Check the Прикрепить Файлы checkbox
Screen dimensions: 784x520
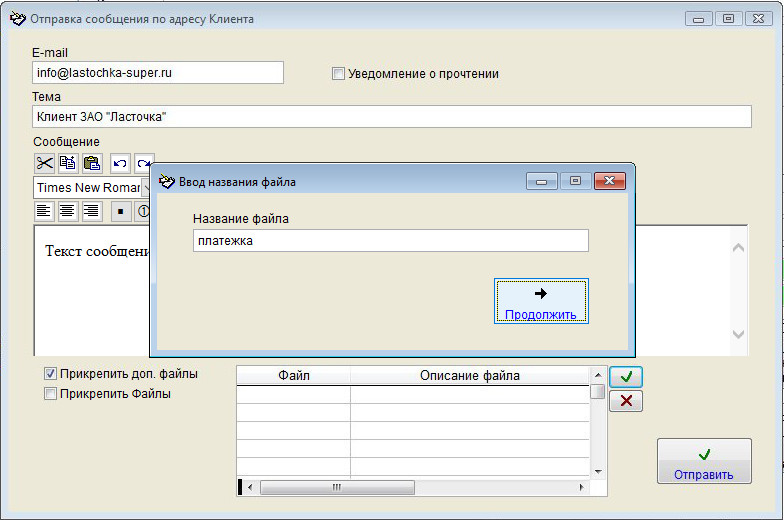[50, 394]
